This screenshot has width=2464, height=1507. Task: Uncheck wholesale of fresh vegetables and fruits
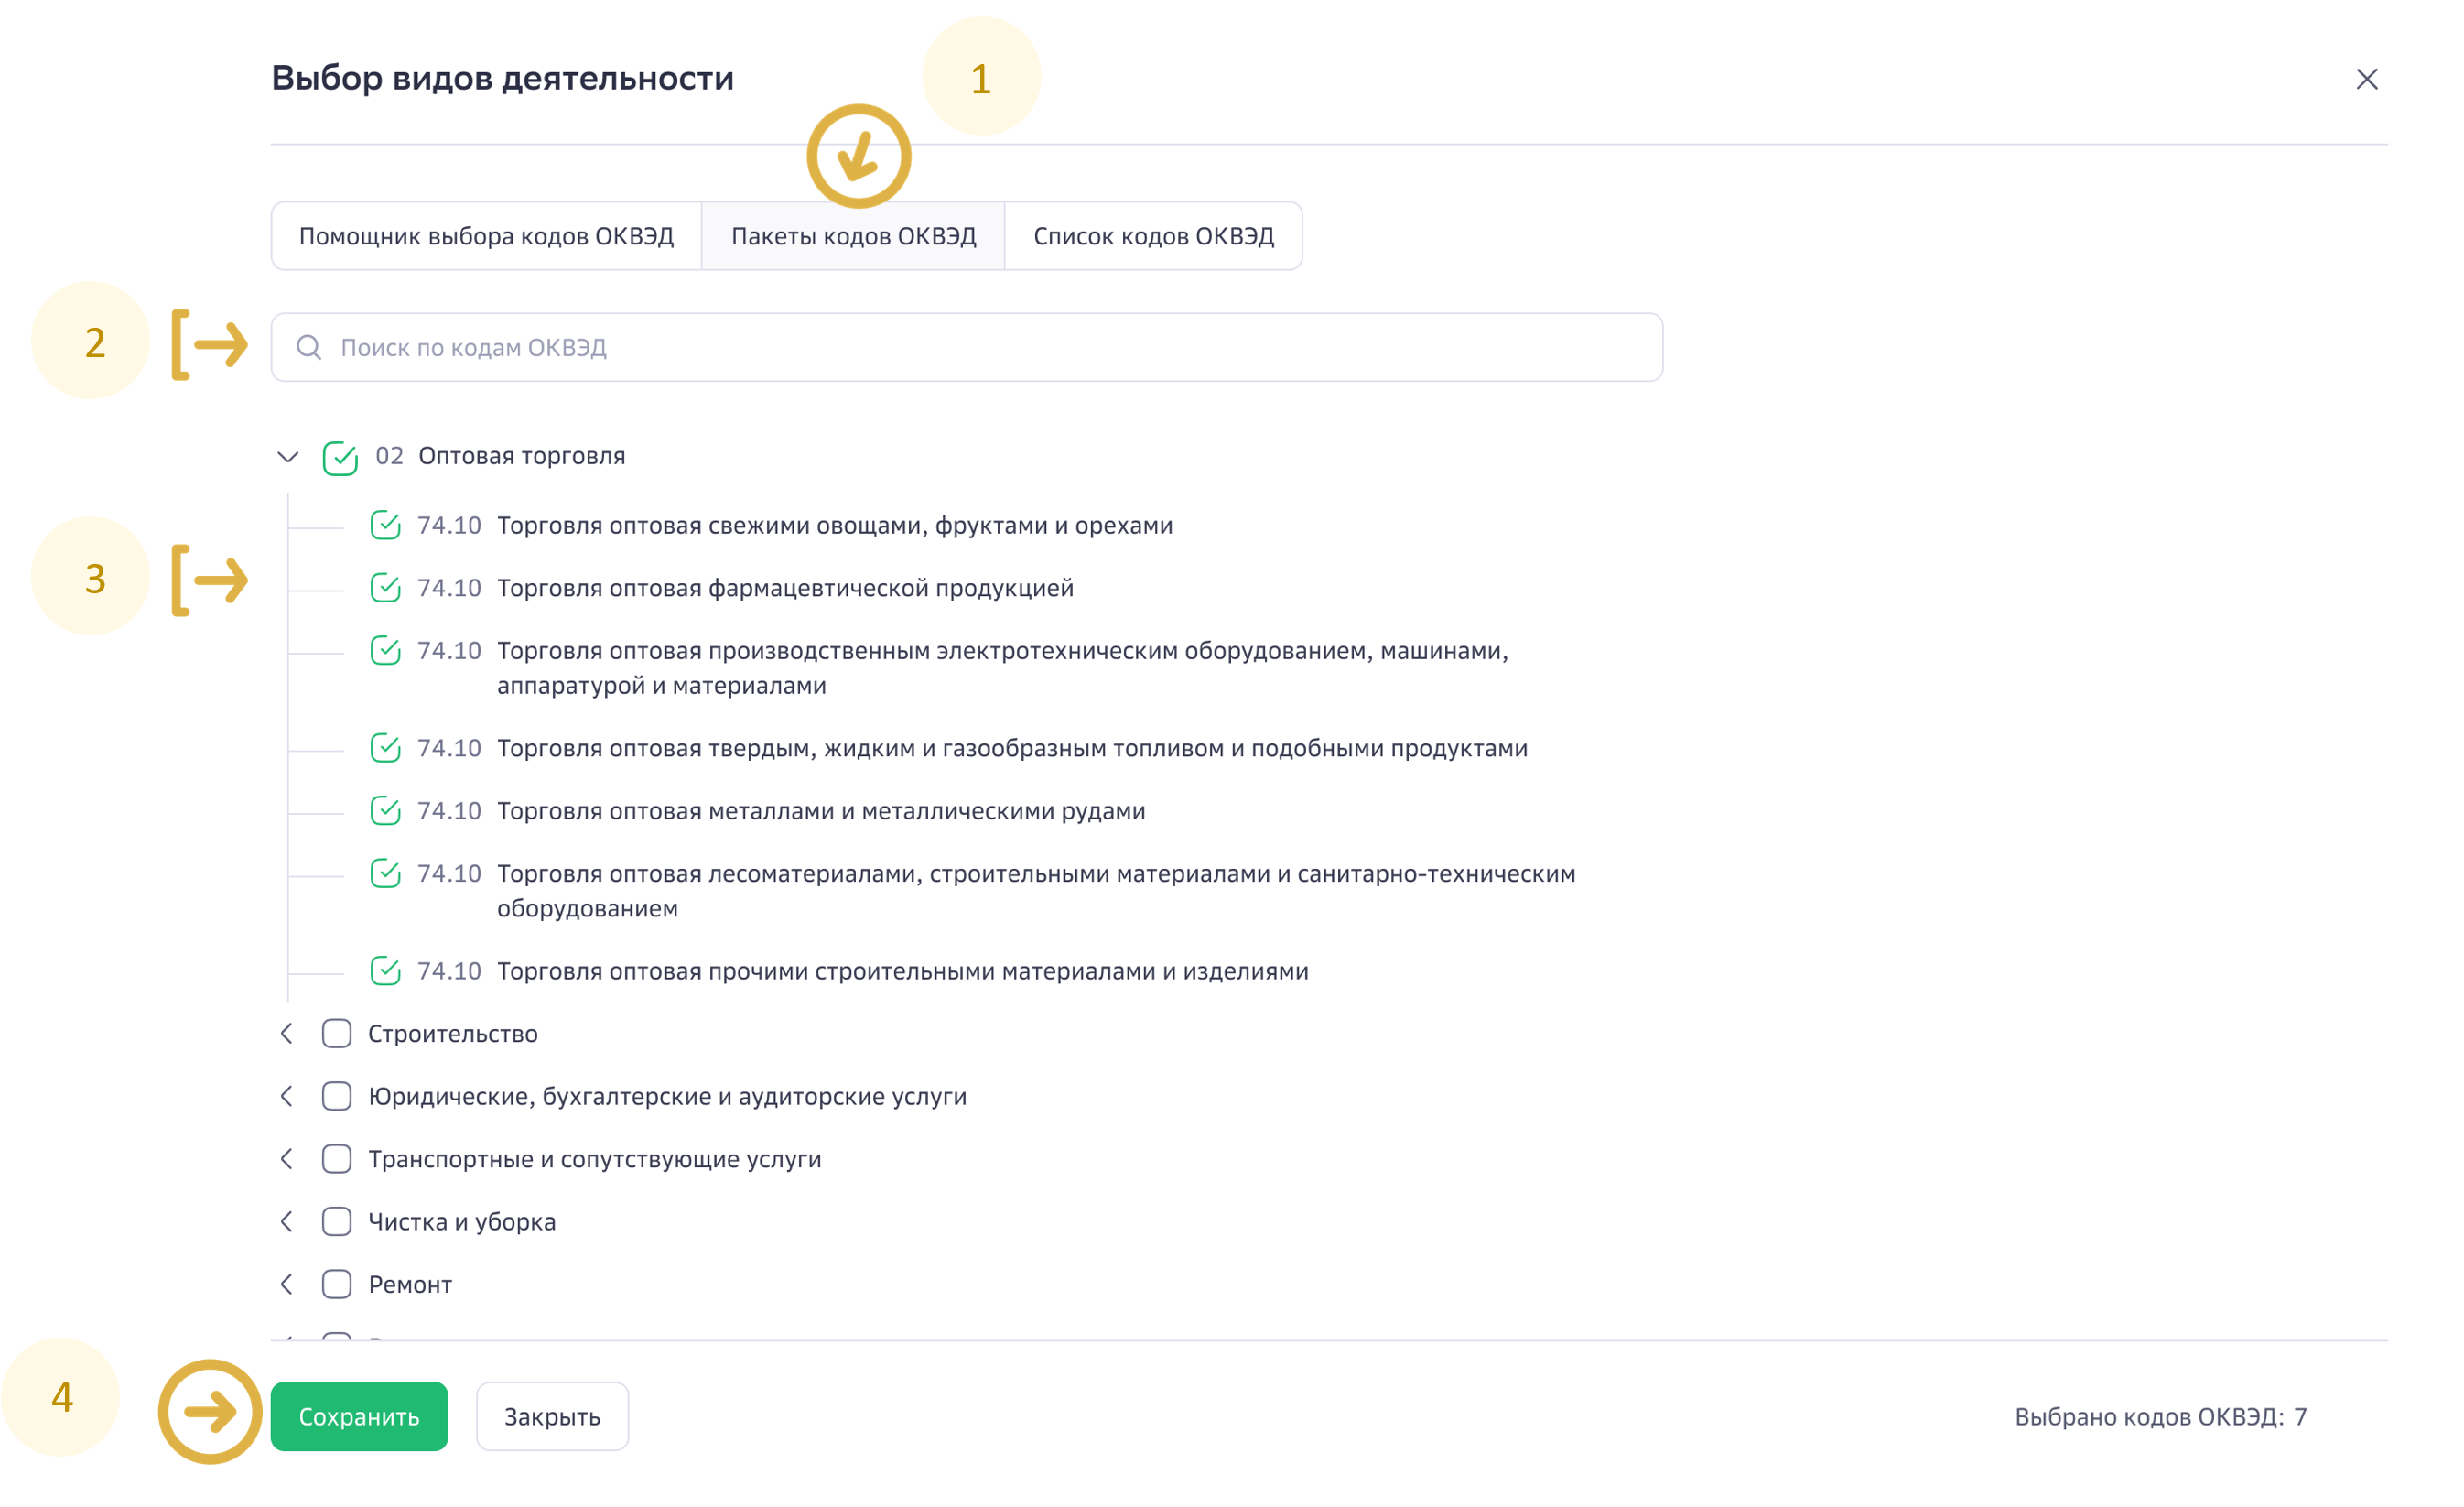tap(385, 525)
